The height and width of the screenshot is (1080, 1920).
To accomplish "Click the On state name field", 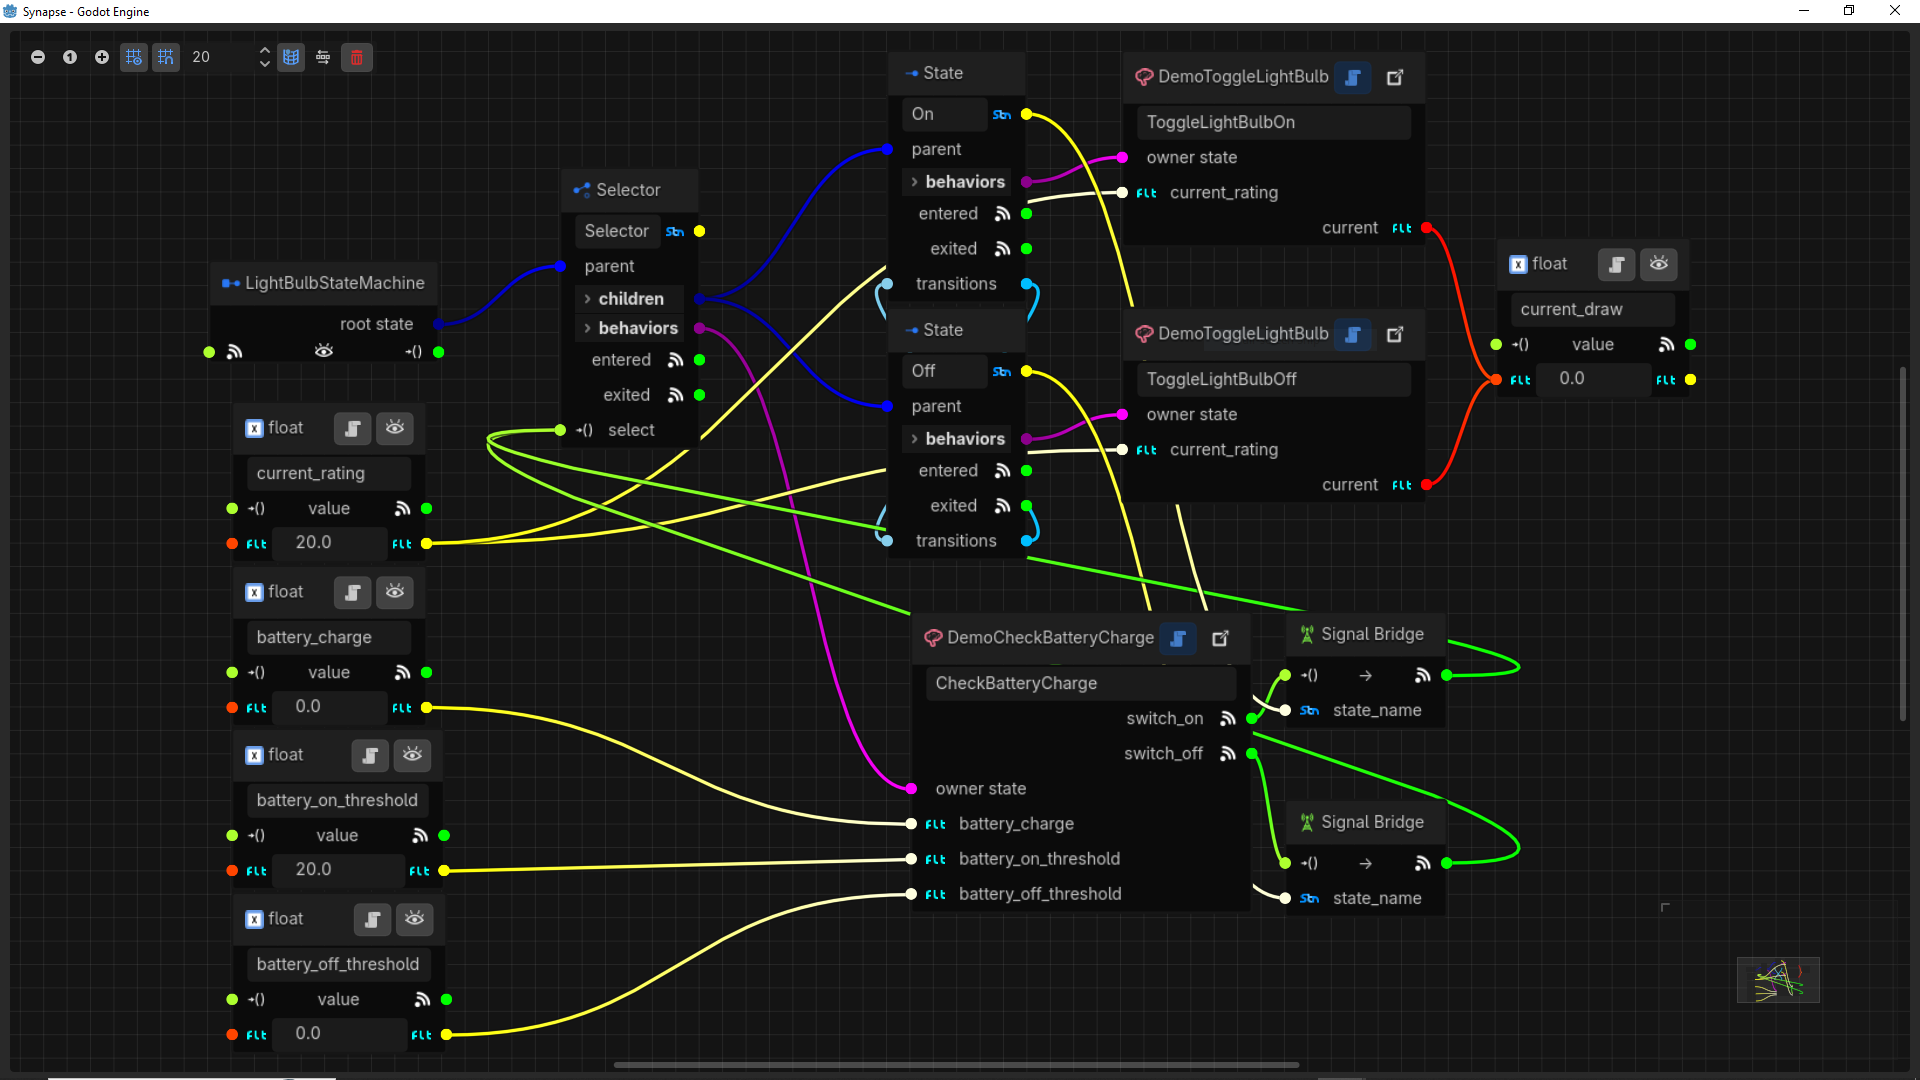I will [945, 114].
